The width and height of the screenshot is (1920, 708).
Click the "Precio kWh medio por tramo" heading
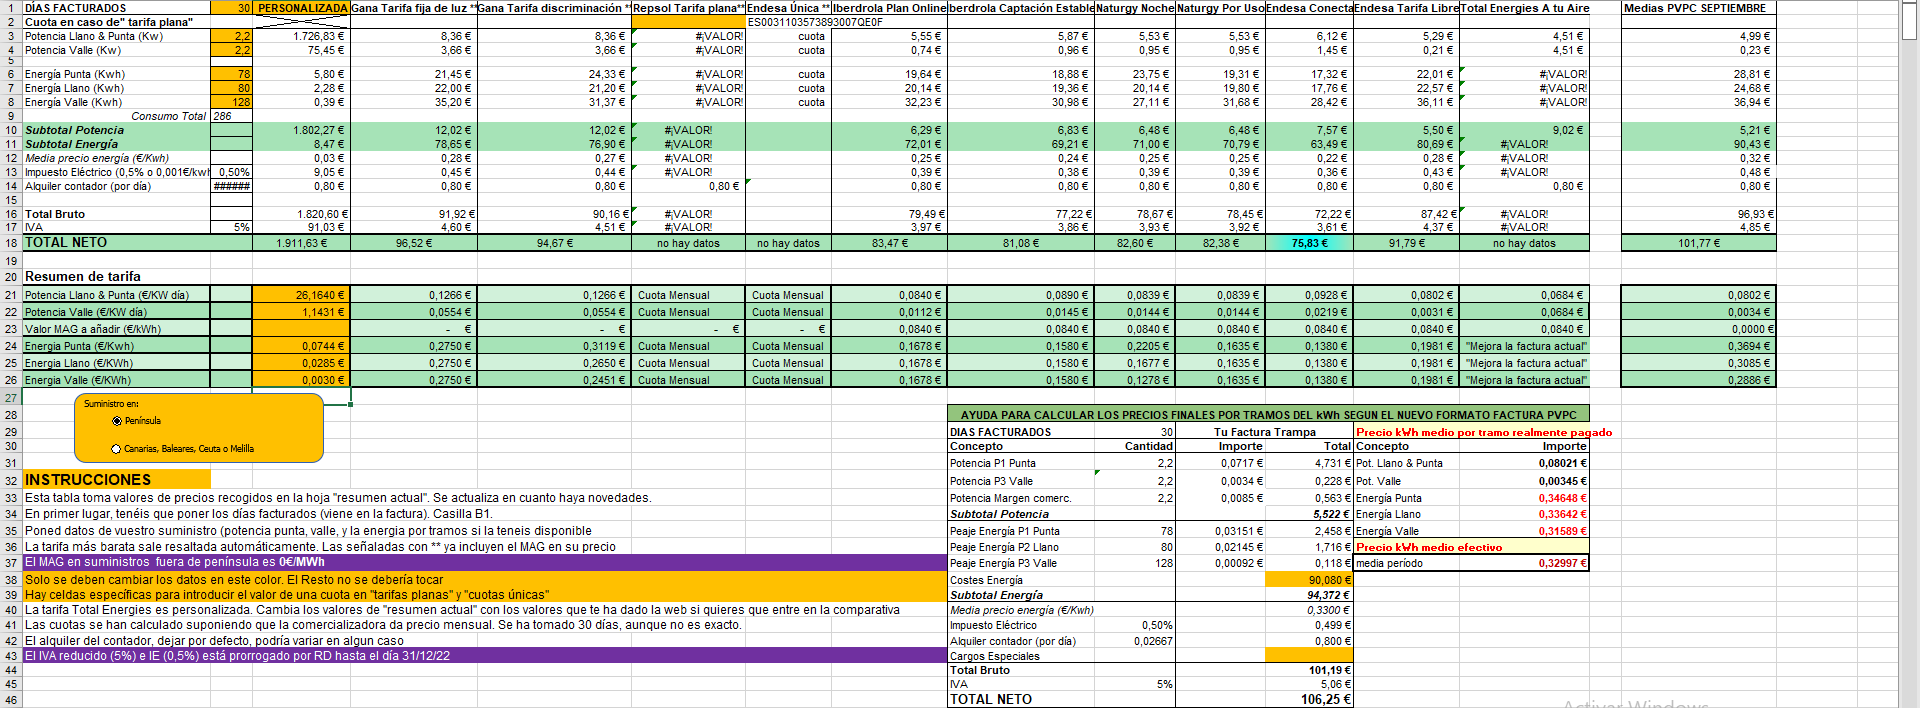1484,432
